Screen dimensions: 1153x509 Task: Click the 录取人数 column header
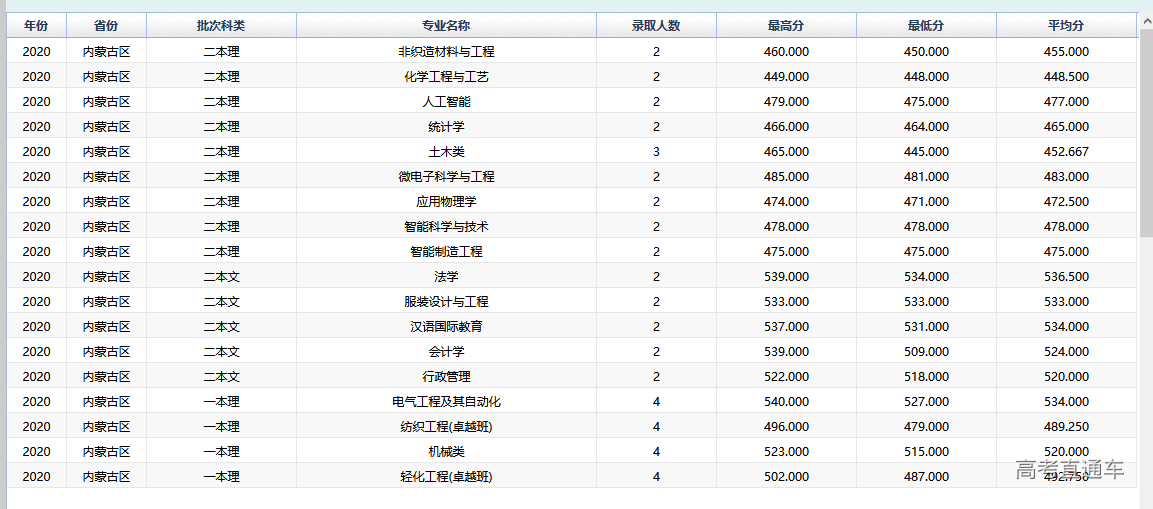tap(656, 26)
